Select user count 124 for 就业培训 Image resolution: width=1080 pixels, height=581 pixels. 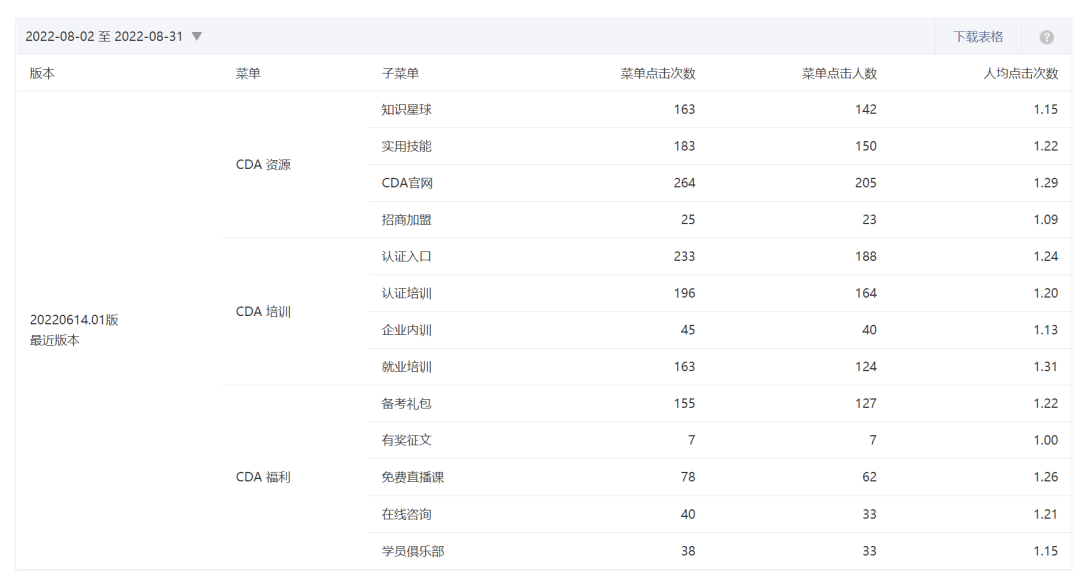click(866, 367)
